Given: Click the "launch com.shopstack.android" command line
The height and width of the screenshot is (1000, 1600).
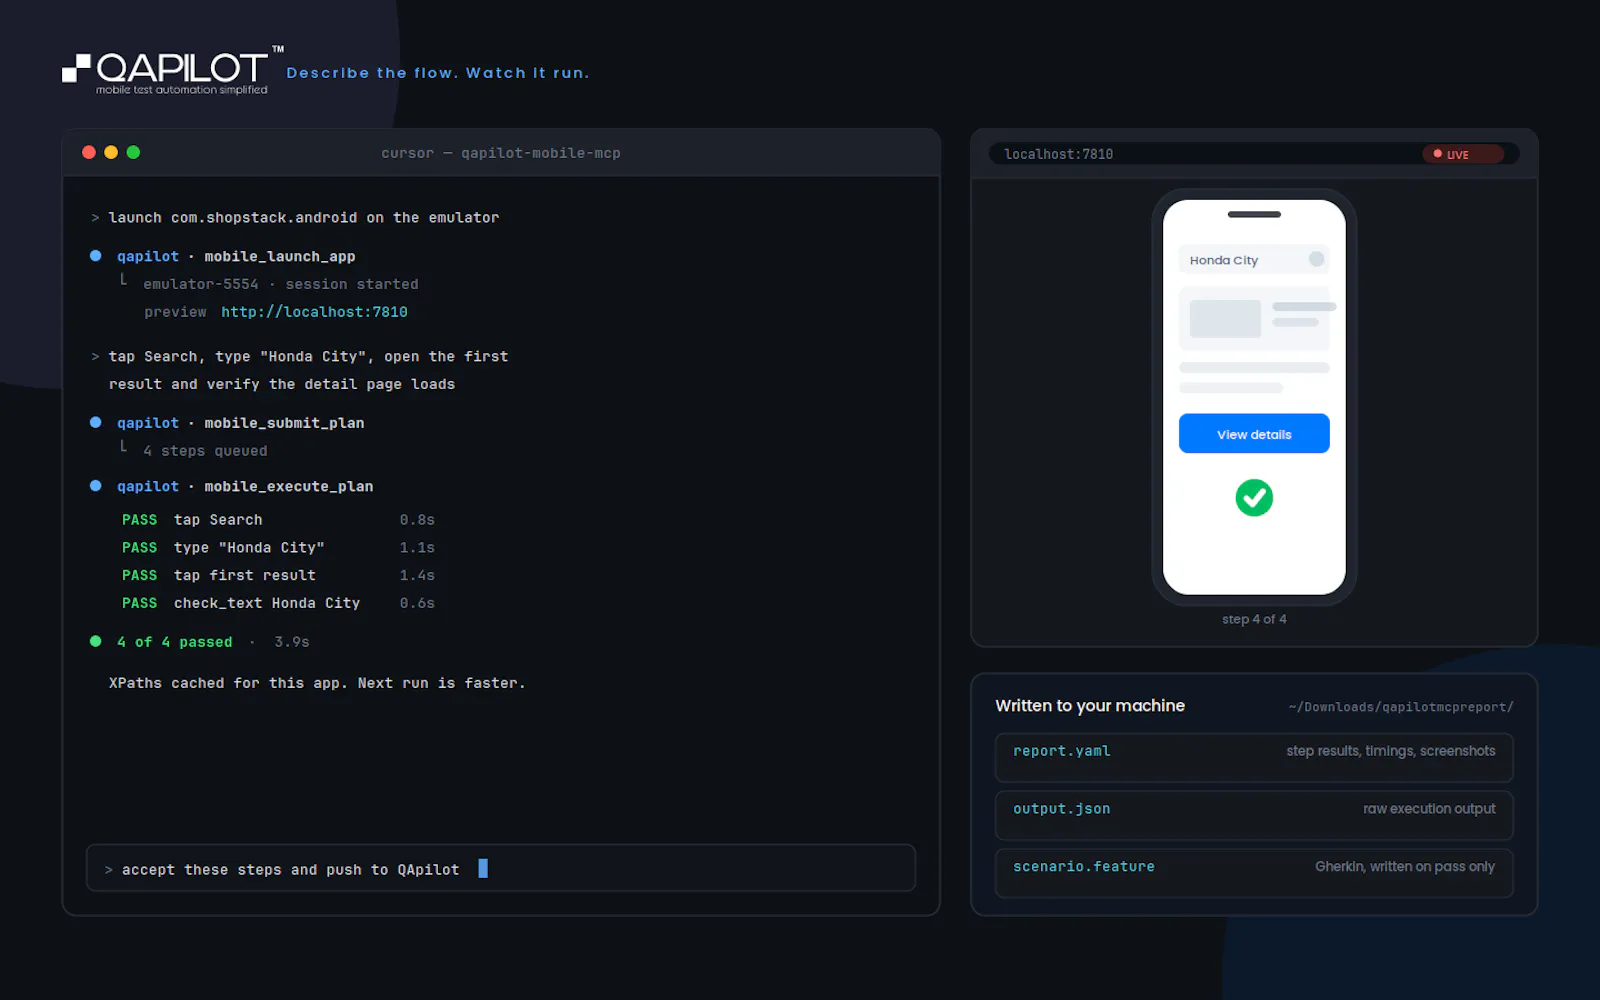Looking at the screenshot, I should point(304,218).
